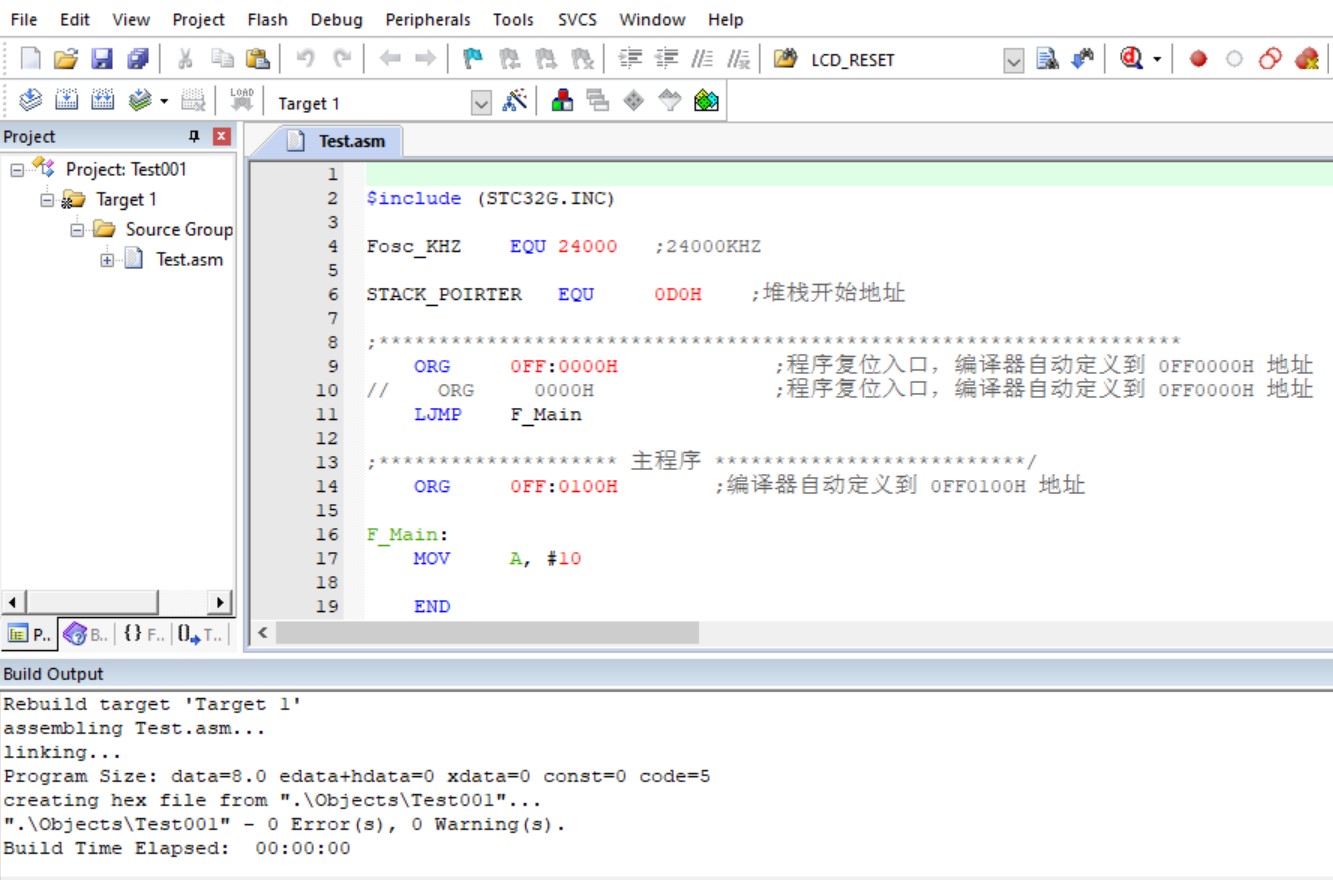Collapse the Target 1 tree node
Viewport: 1333px width, 880px height.
47,200
